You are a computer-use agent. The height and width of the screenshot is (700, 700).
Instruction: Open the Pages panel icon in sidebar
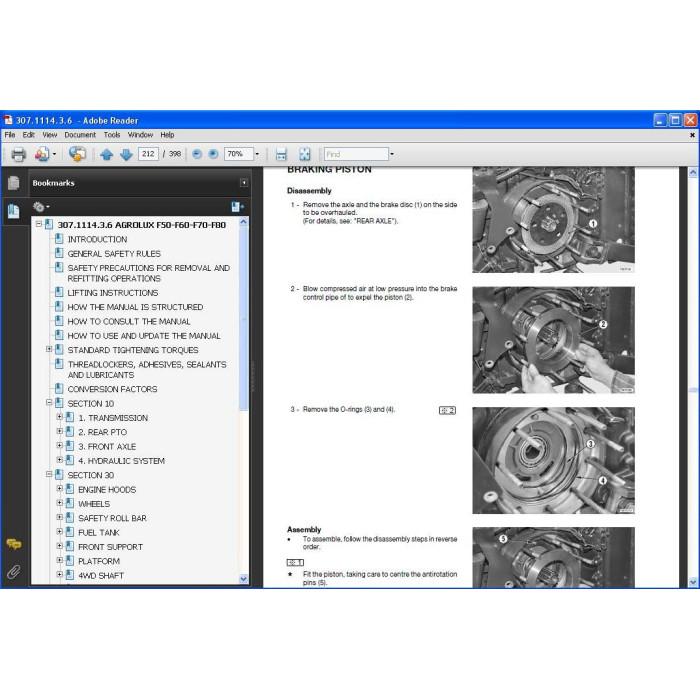click(13, 183)
